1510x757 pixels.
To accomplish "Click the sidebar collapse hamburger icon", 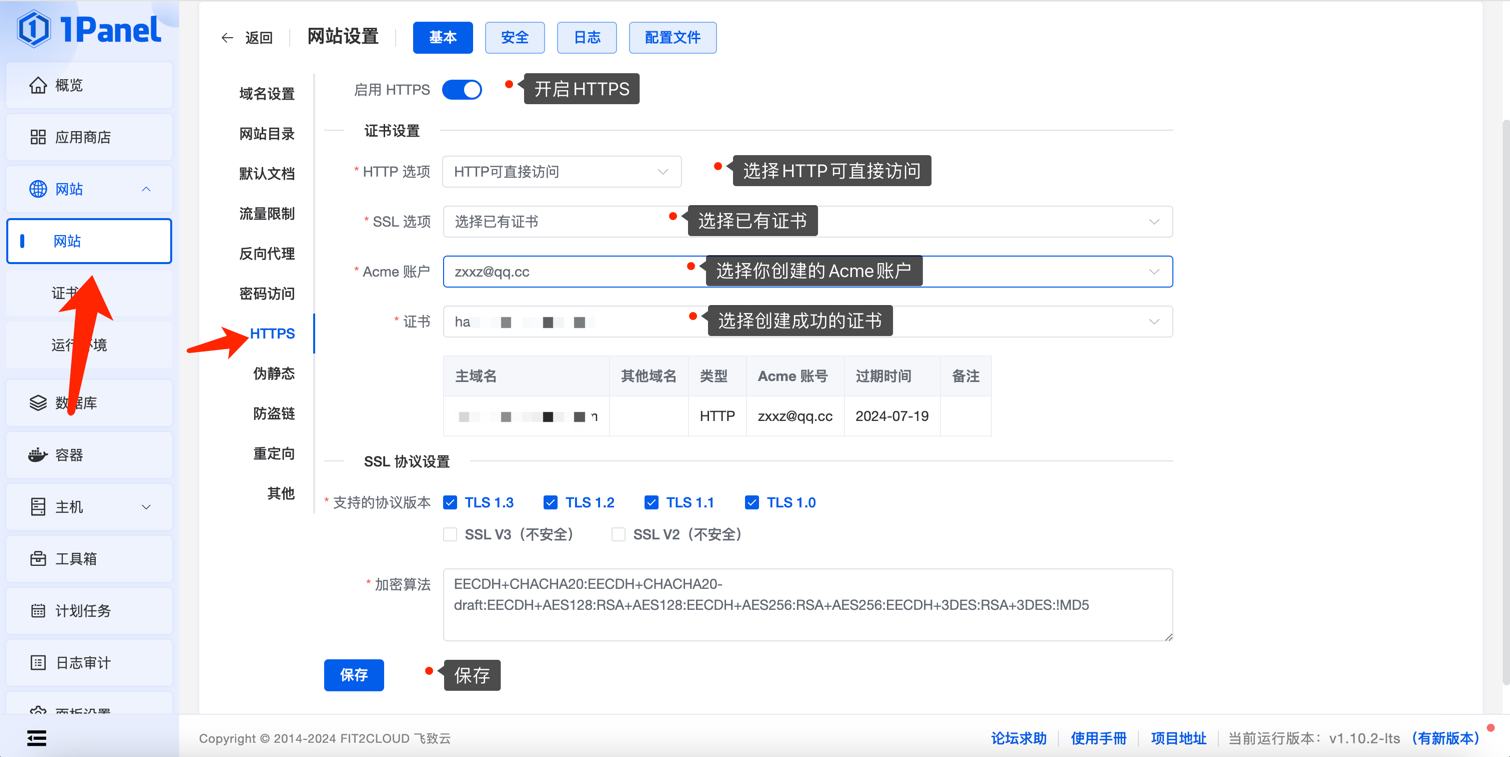I will (x=37, y=738).
